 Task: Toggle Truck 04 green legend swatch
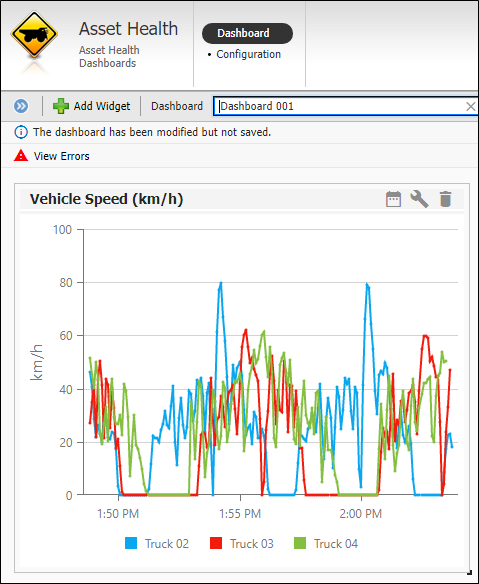coord(300,543)
